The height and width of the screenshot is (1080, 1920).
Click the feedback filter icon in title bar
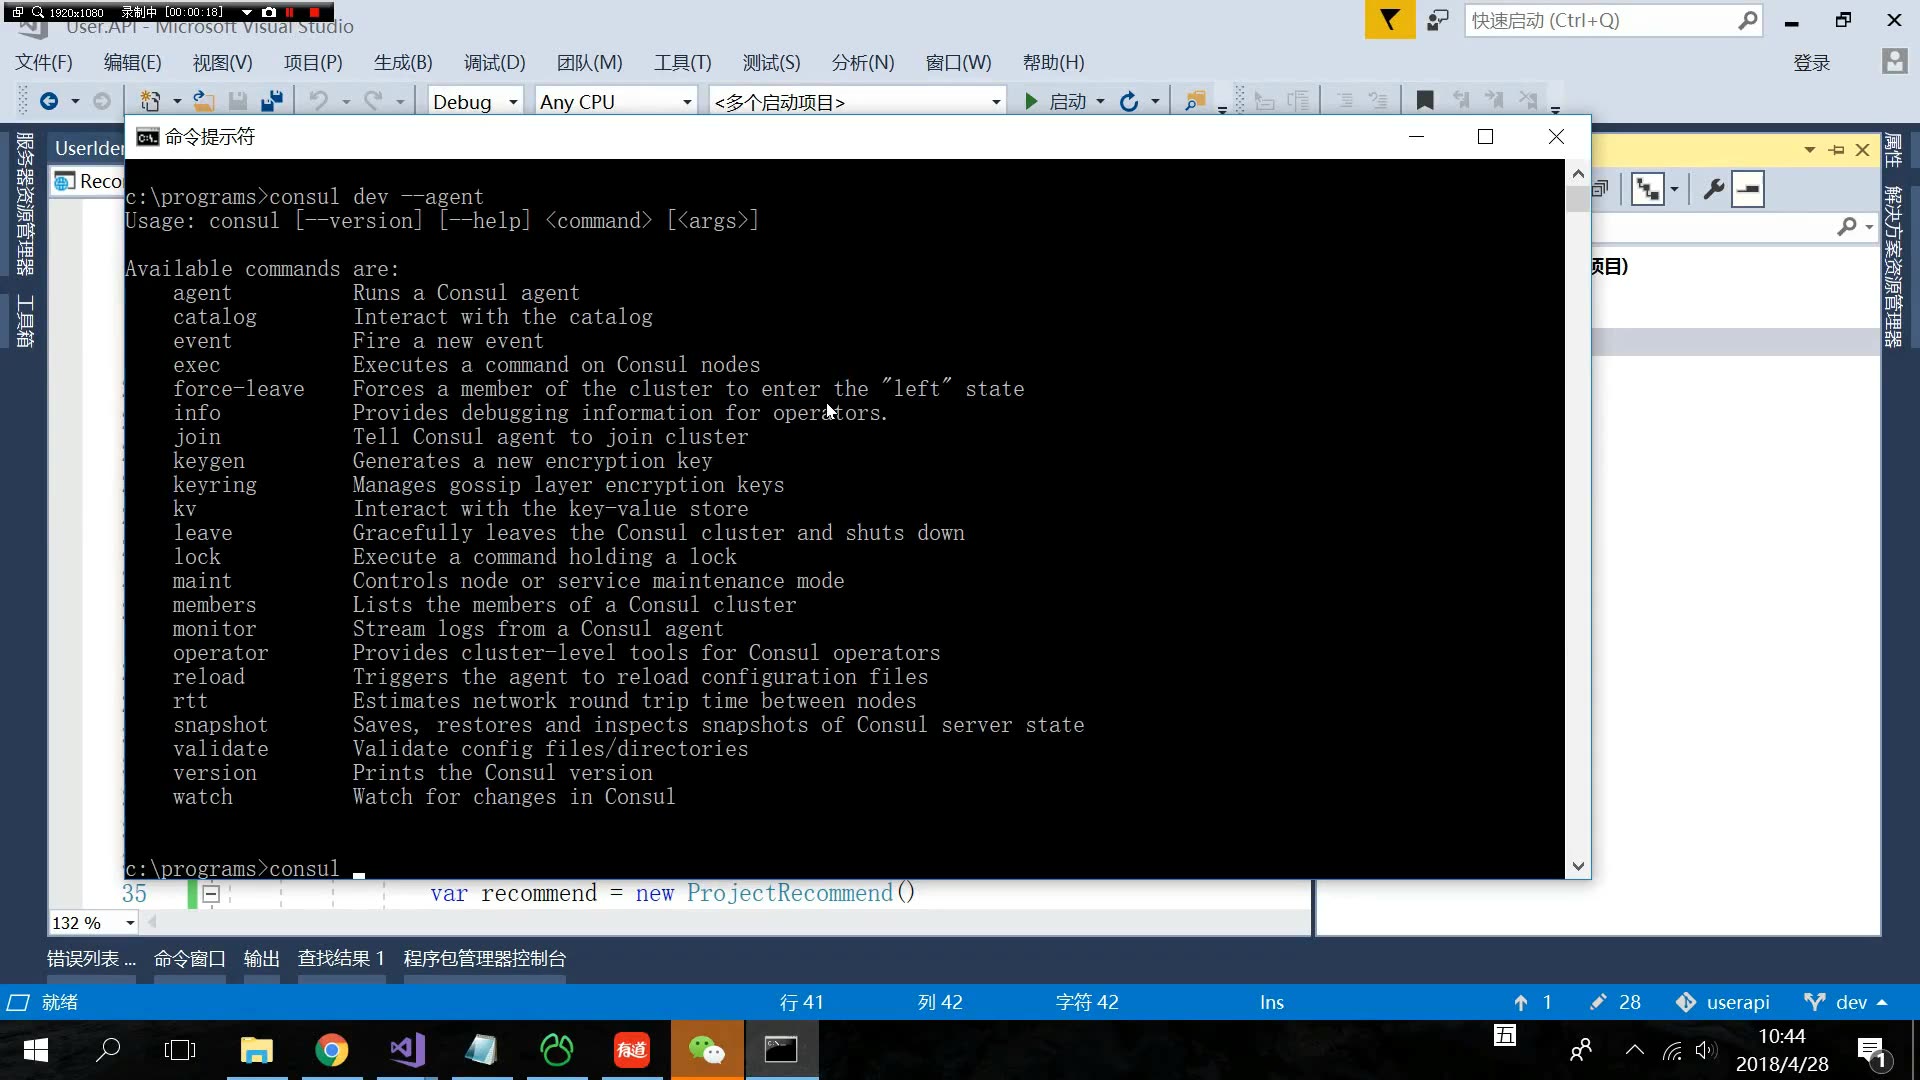(x=1390, y=20)
